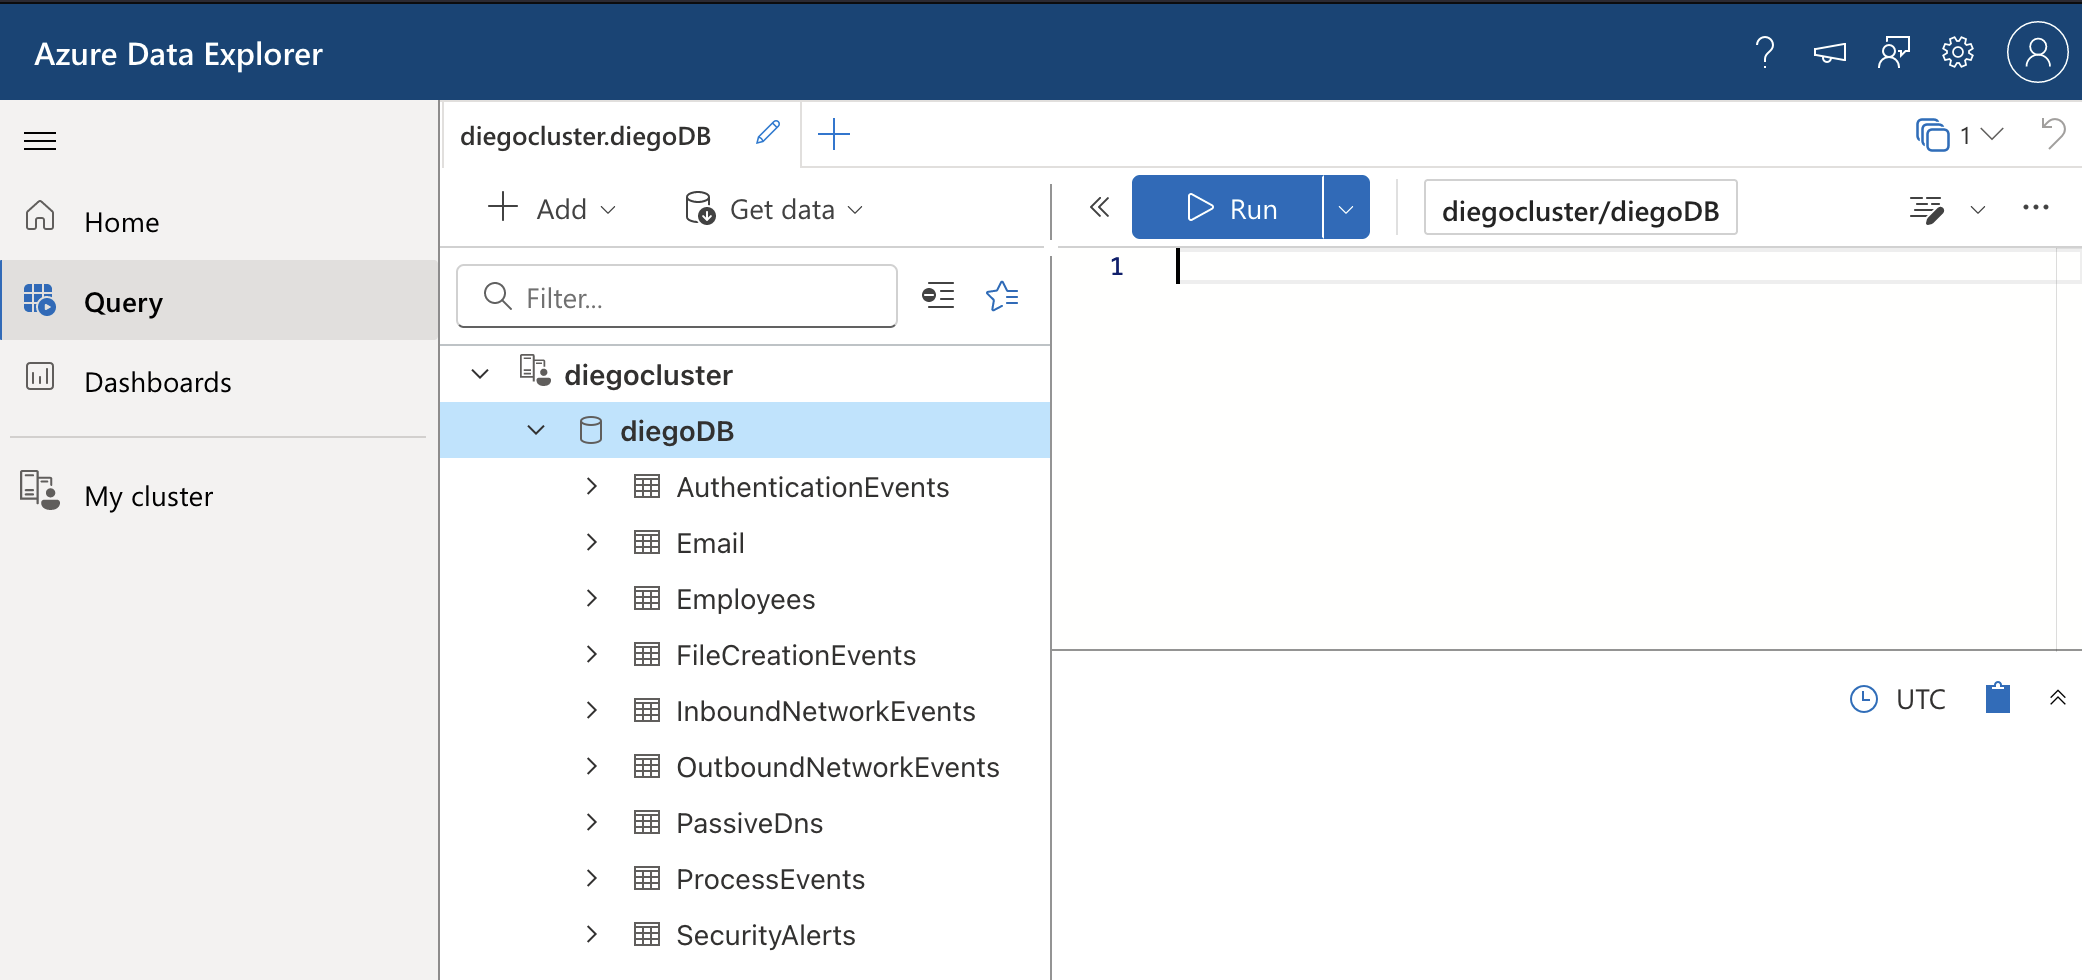Open the Query page in sidebar

click(219, 301)
